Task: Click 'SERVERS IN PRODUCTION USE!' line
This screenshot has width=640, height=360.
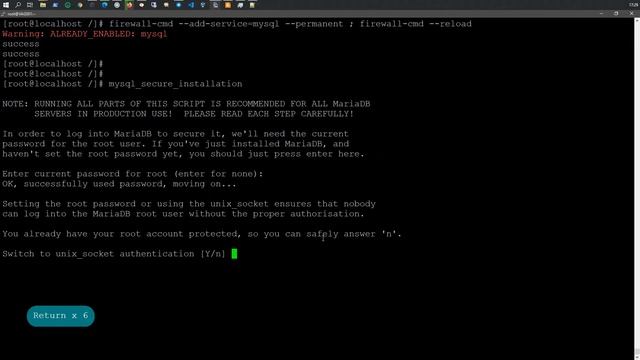Action: (x=194, y=114)
